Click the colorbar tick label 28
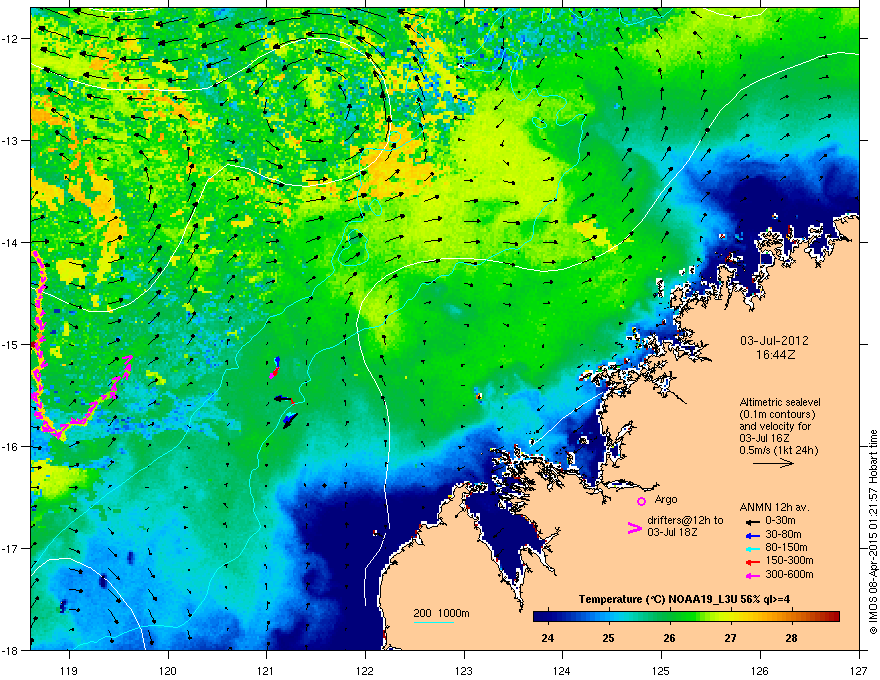This screenshot has height=680, width=880. click(791, 638)
